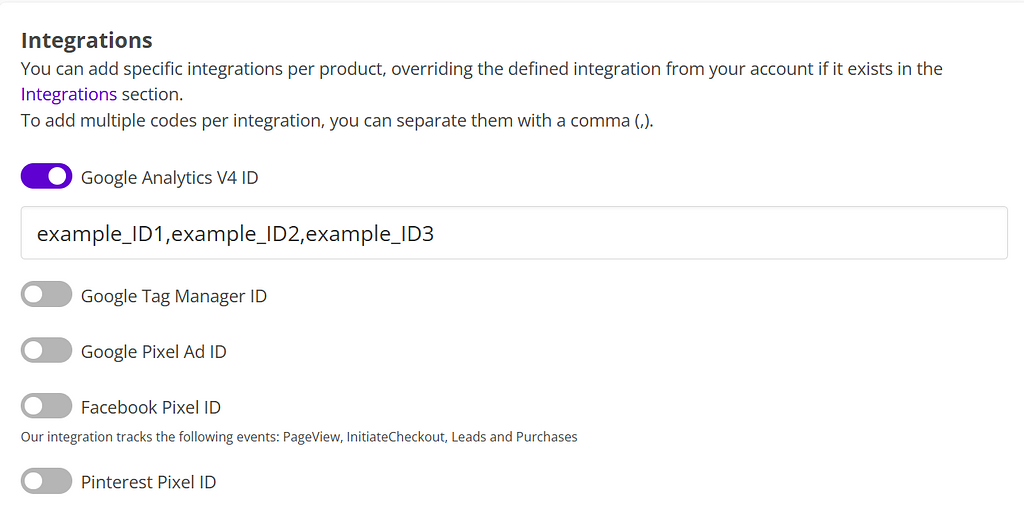Click the 'You can add specific integrations' description
This screenshot has height=518, width=1024.
point(480,69)
